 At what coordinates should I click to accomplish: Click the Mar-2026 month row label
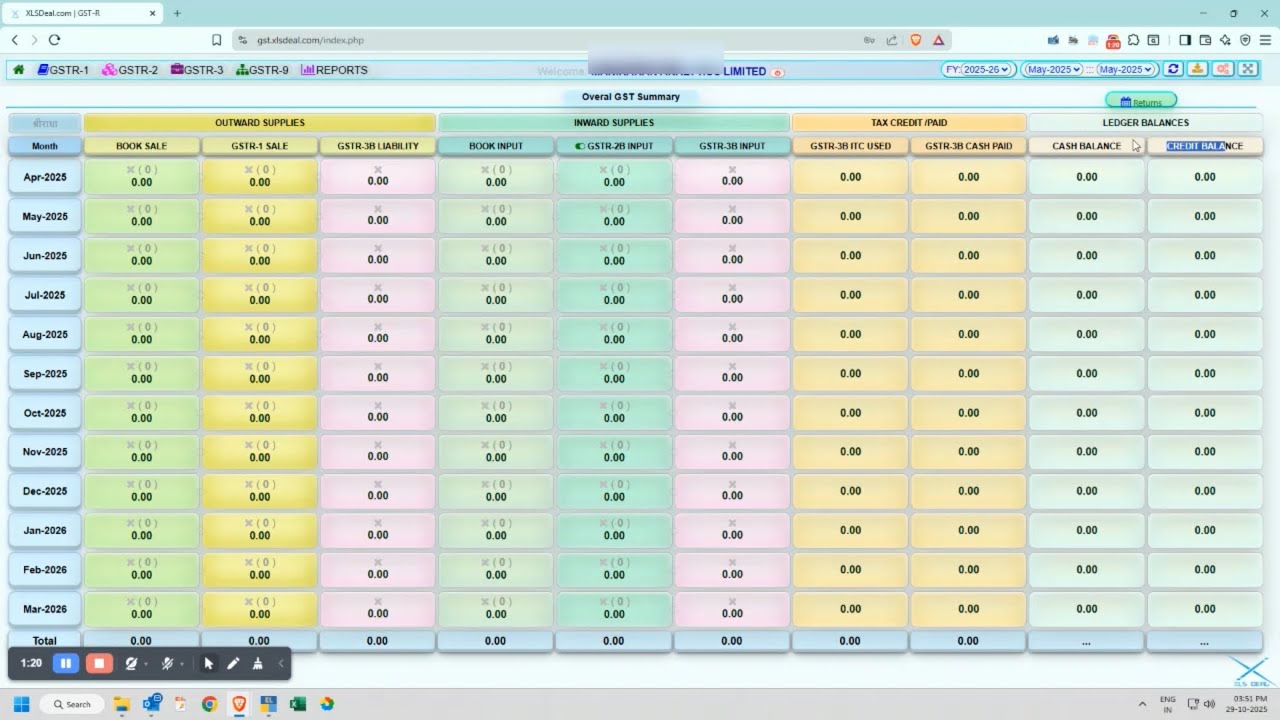(44, 609)
